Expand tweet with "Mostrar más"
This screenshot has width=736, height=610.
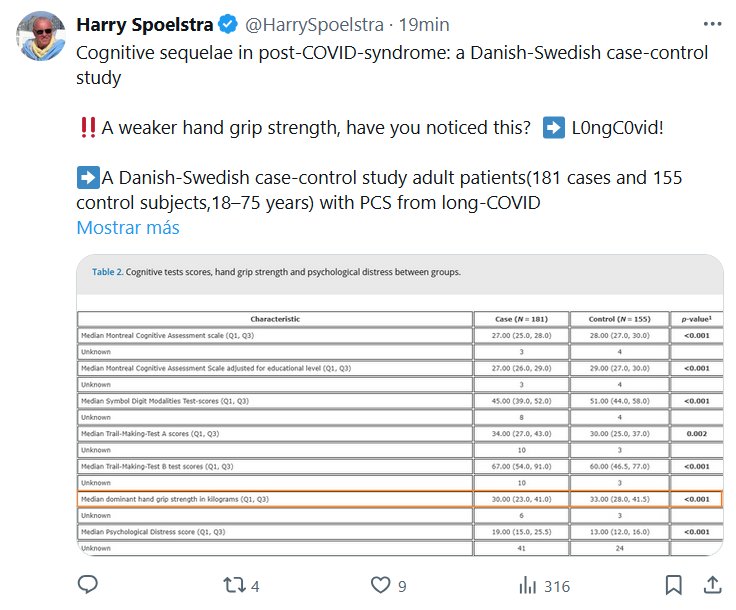pyautogui.click(x=128, y=227)
